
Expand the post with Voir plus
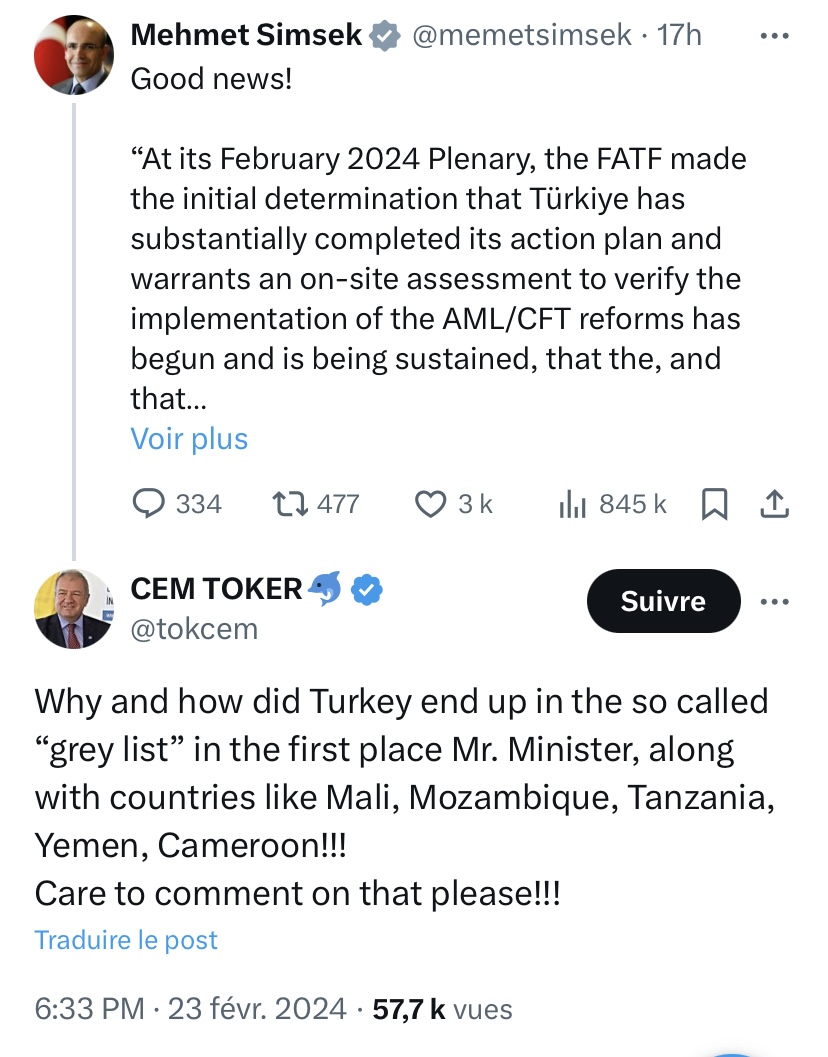coord(189,439)
